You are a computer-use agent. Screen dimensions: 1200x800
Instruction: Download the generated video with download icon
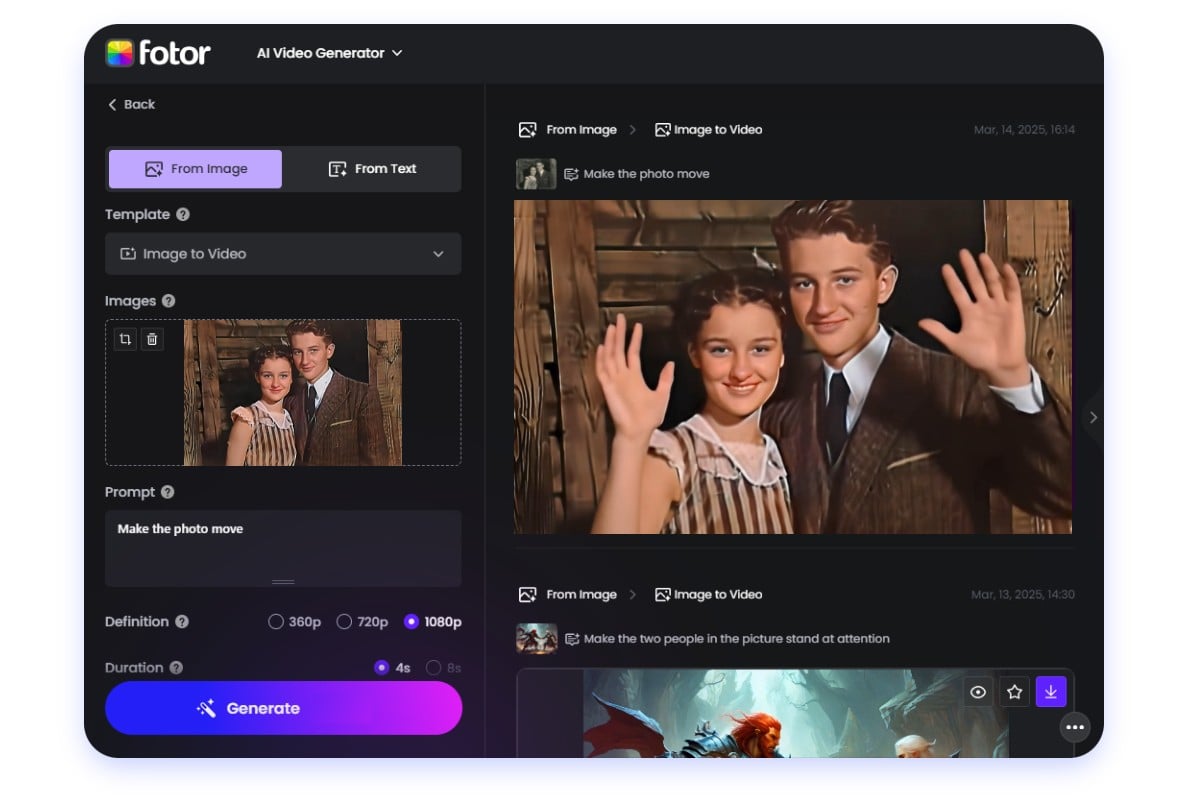(x=1051, y=691)
